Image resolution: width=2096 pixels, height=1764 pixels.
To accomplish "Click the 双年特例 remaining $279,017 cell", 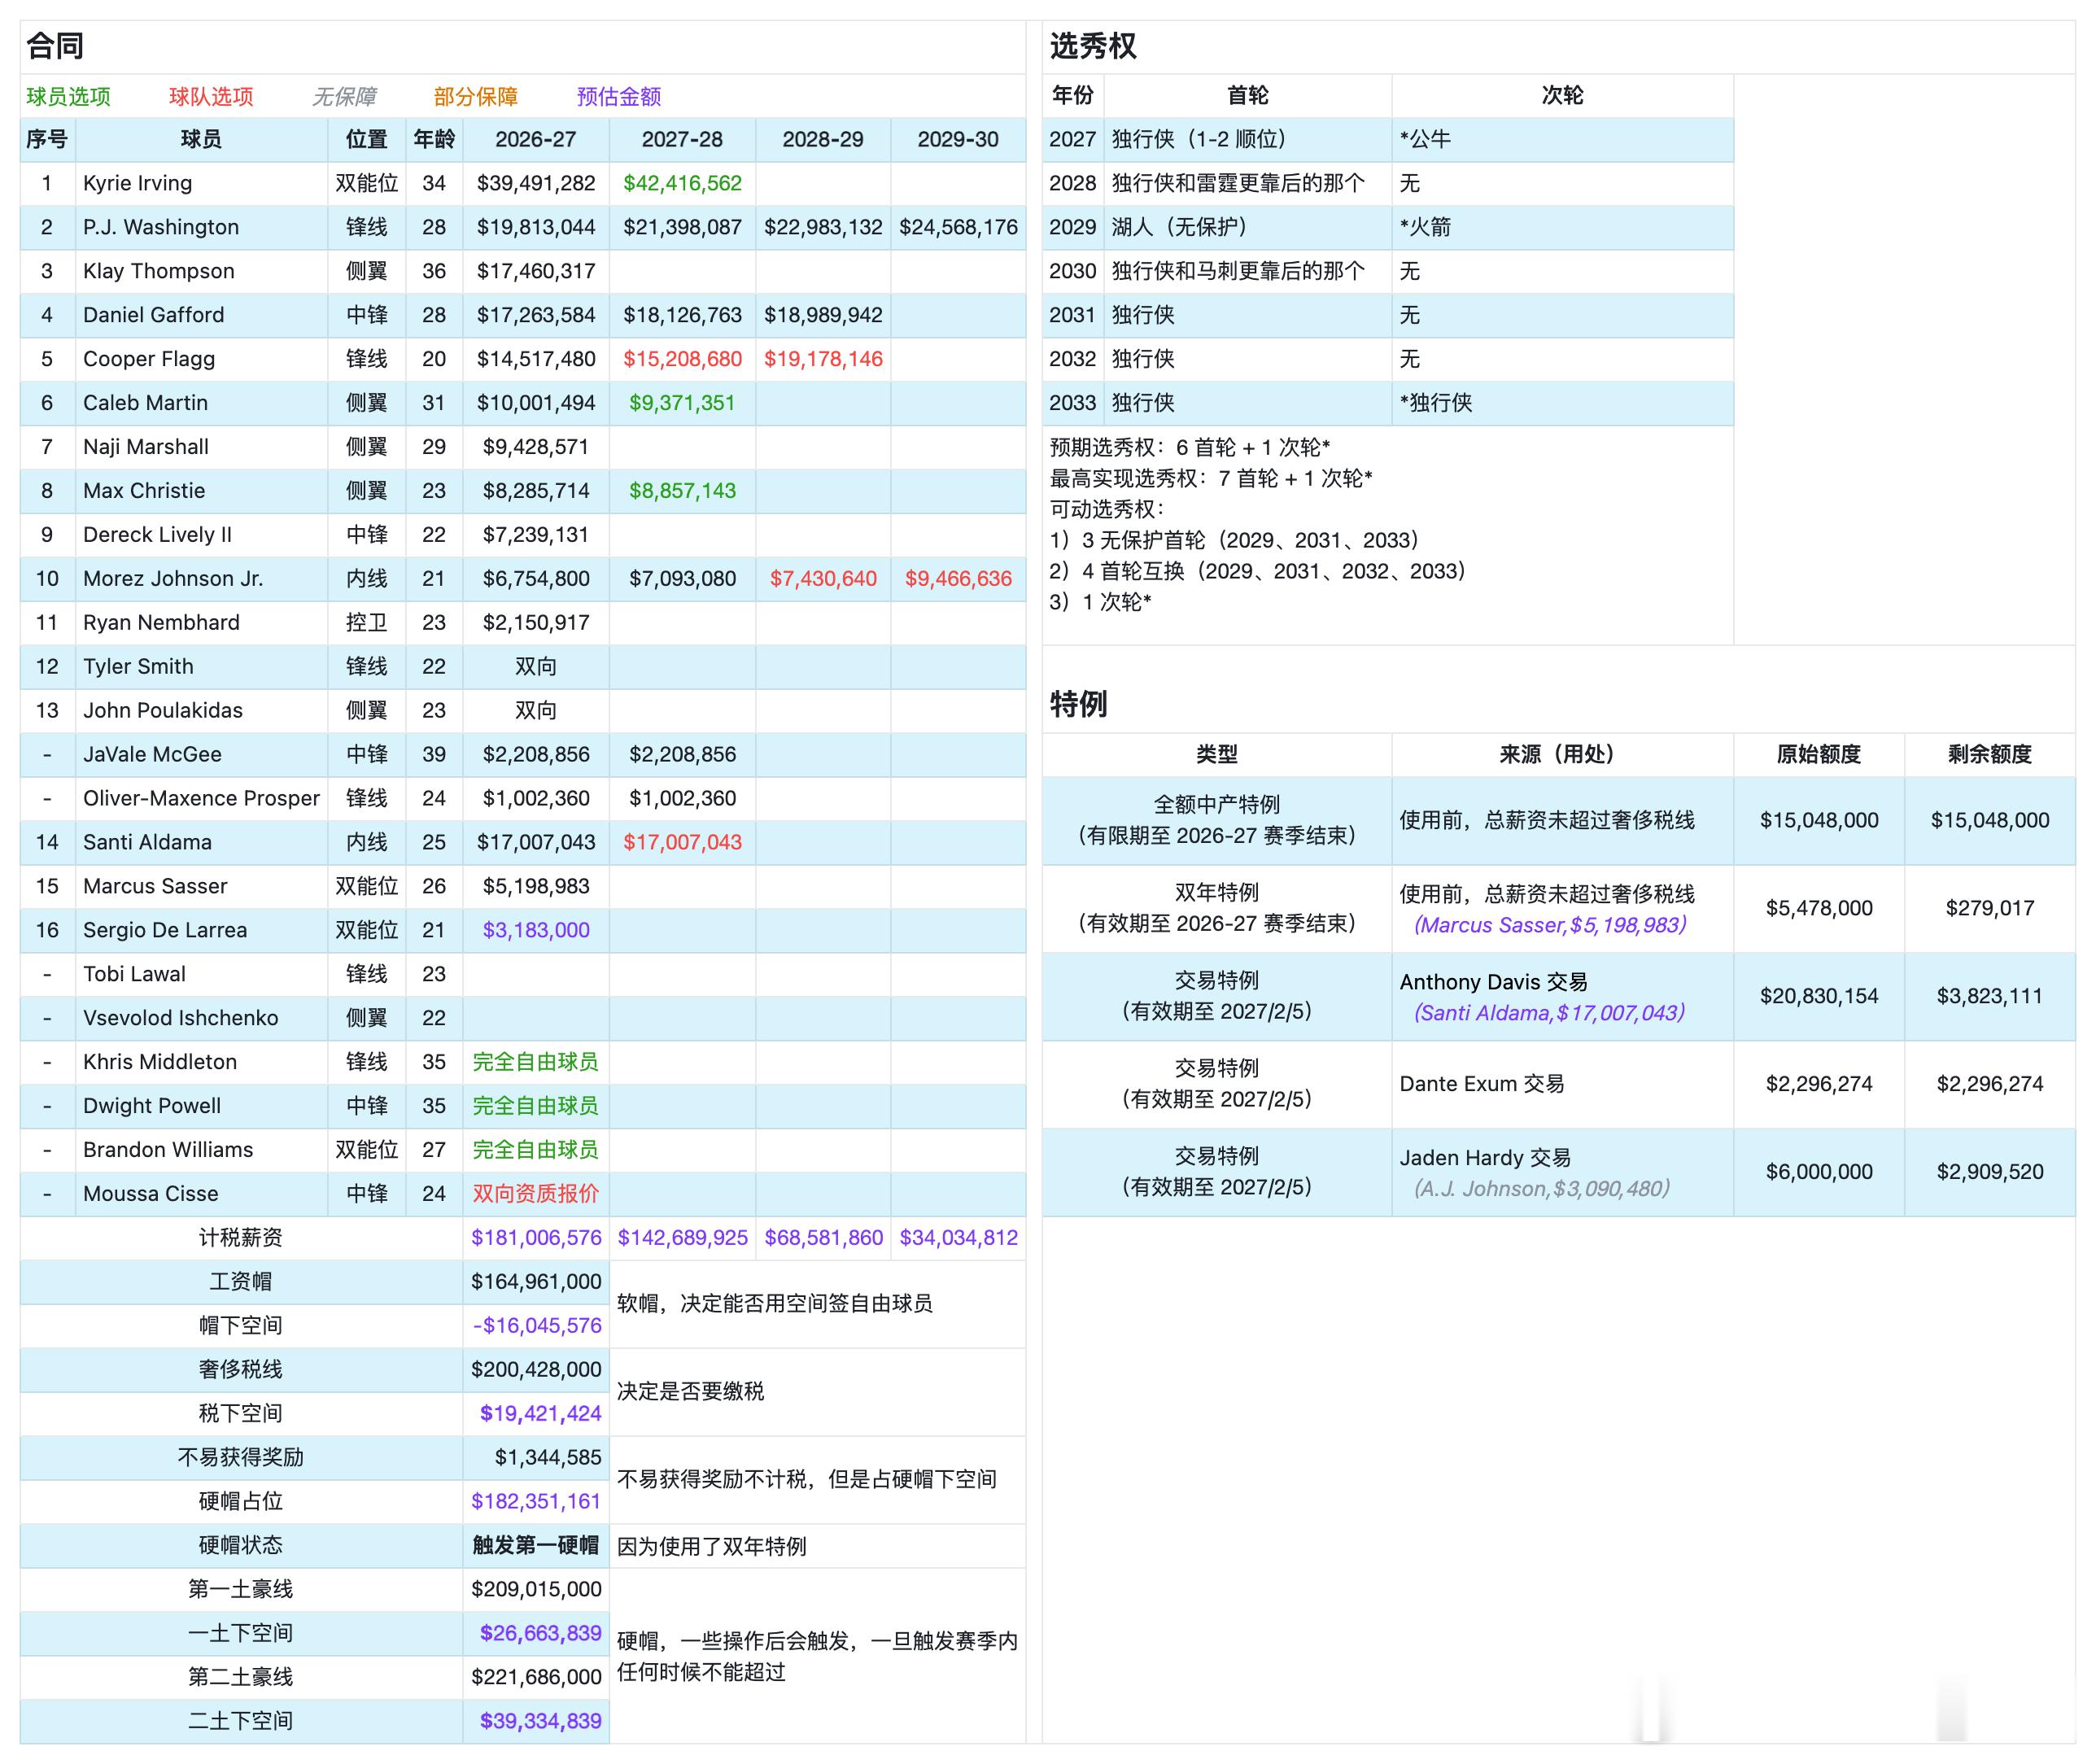I will pos(1989,909).
